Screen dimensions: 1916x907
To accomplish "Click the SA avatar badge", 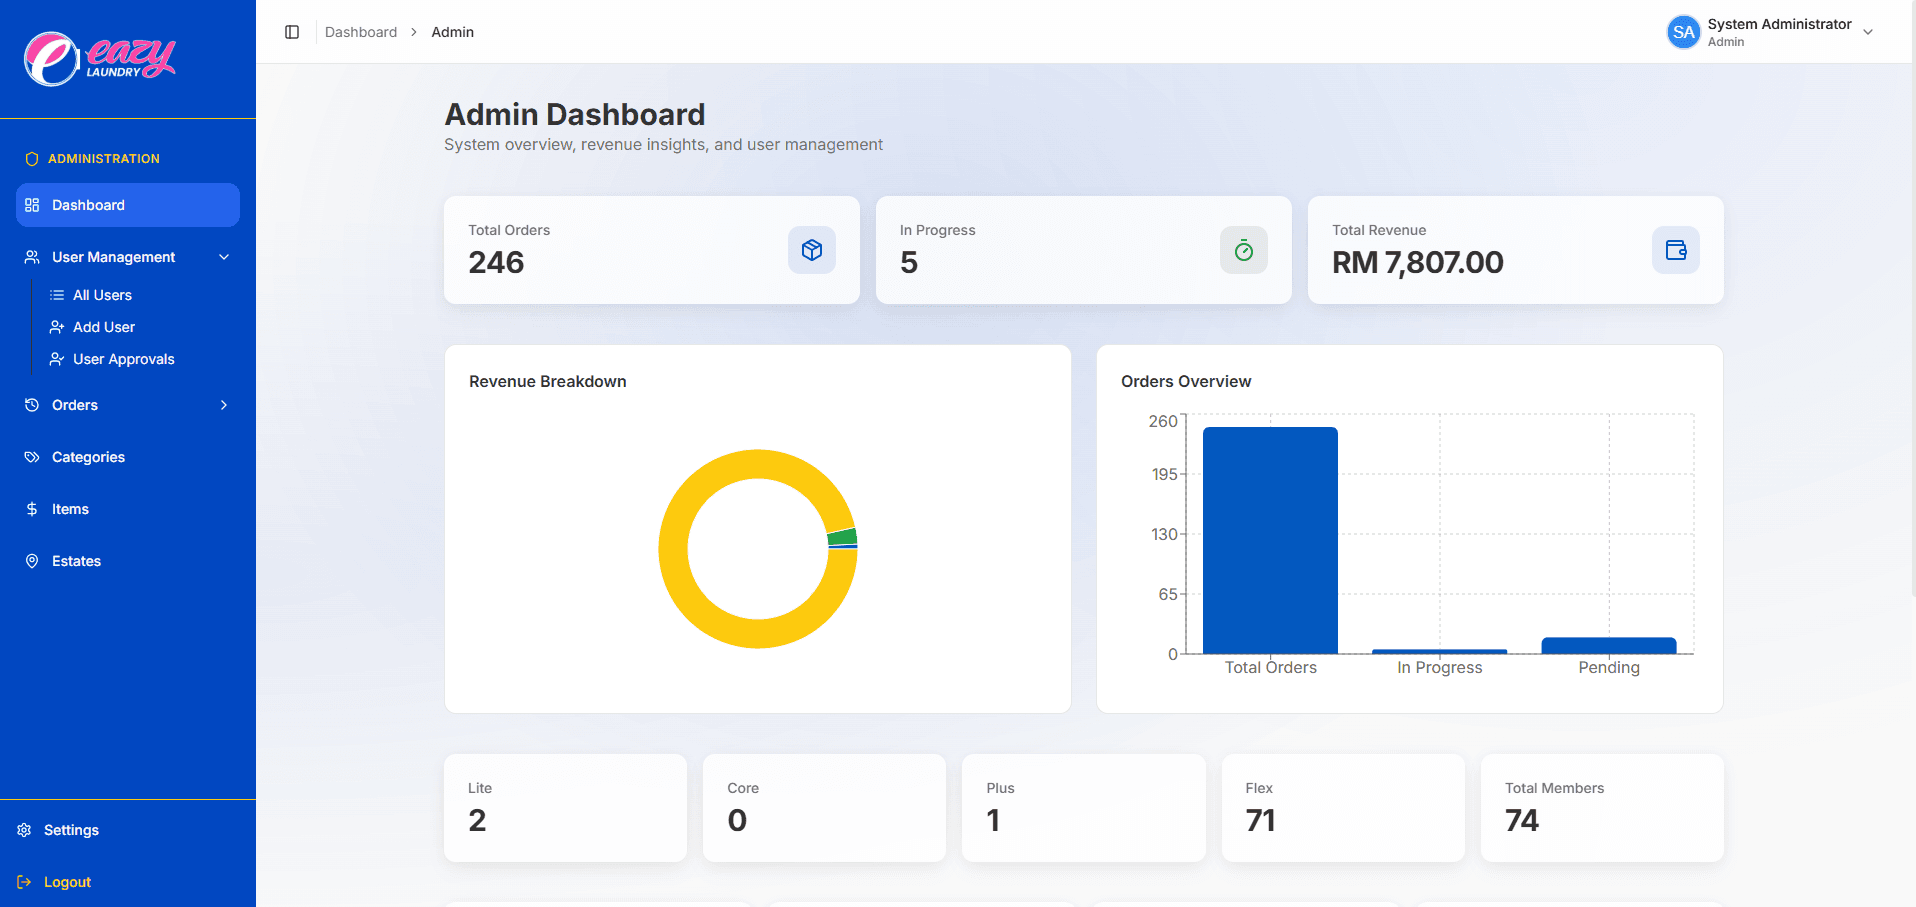I will [1682, 31].
